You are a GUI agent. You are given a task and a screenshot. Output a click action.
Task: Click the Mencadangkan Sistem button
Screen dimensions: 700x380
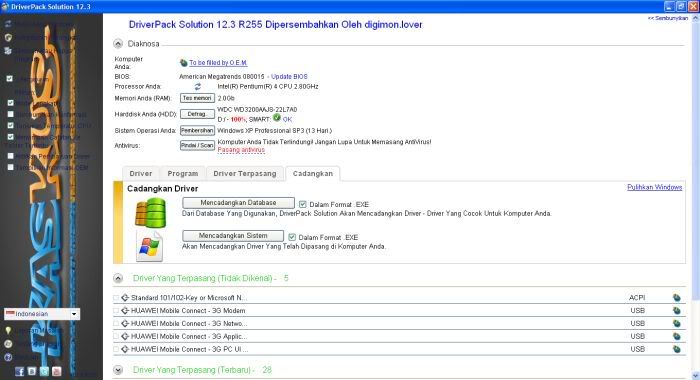(x=233, y=236)
